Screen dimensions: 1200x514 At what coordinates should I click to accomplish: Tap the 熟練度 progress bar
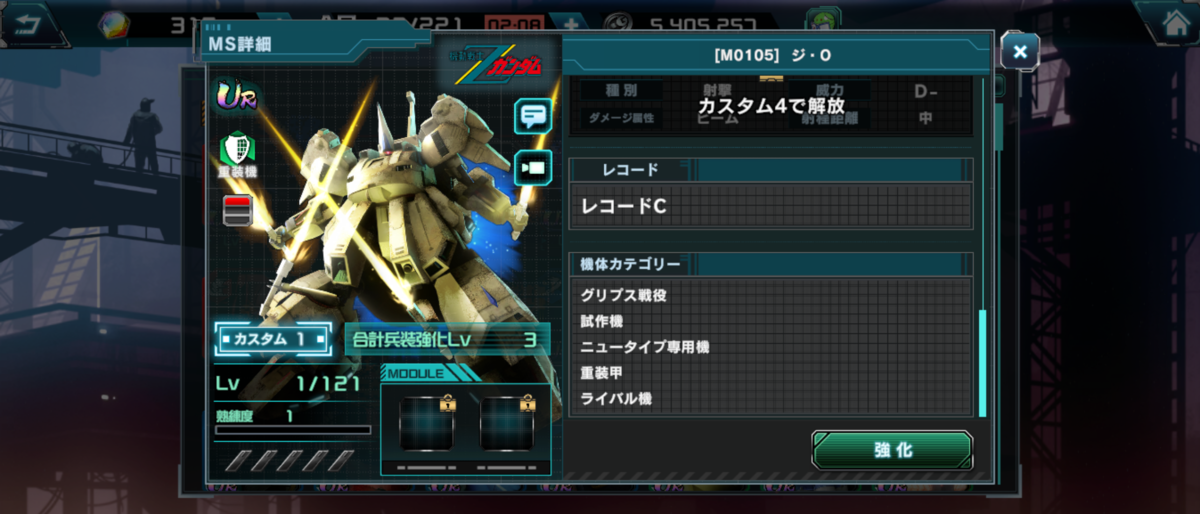(293, 431)
